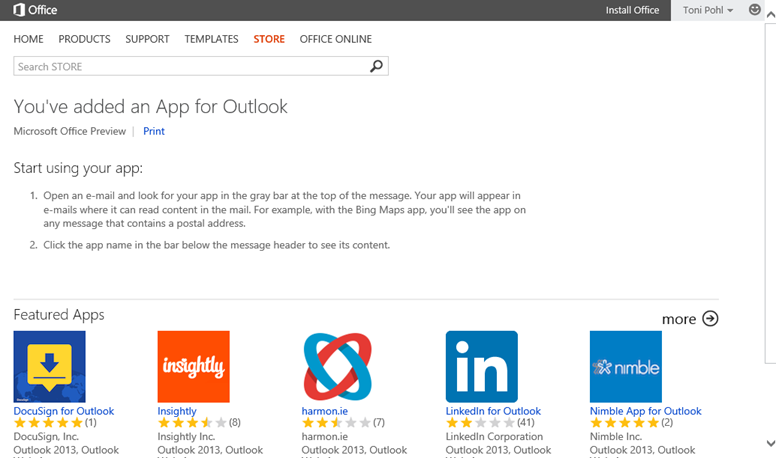The width and height of the screenshot is (776, 458).
Task: Open the harmon.ie app icon
Action: coord(337,367)
